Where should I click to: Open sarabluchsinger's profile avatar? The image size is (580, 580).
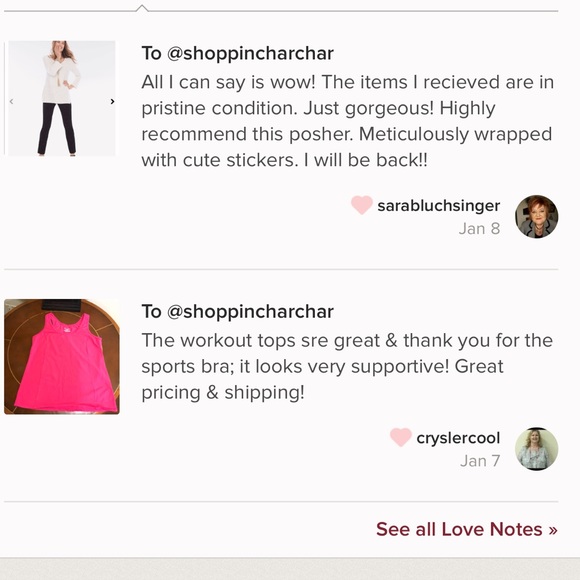tap(536, 217)
